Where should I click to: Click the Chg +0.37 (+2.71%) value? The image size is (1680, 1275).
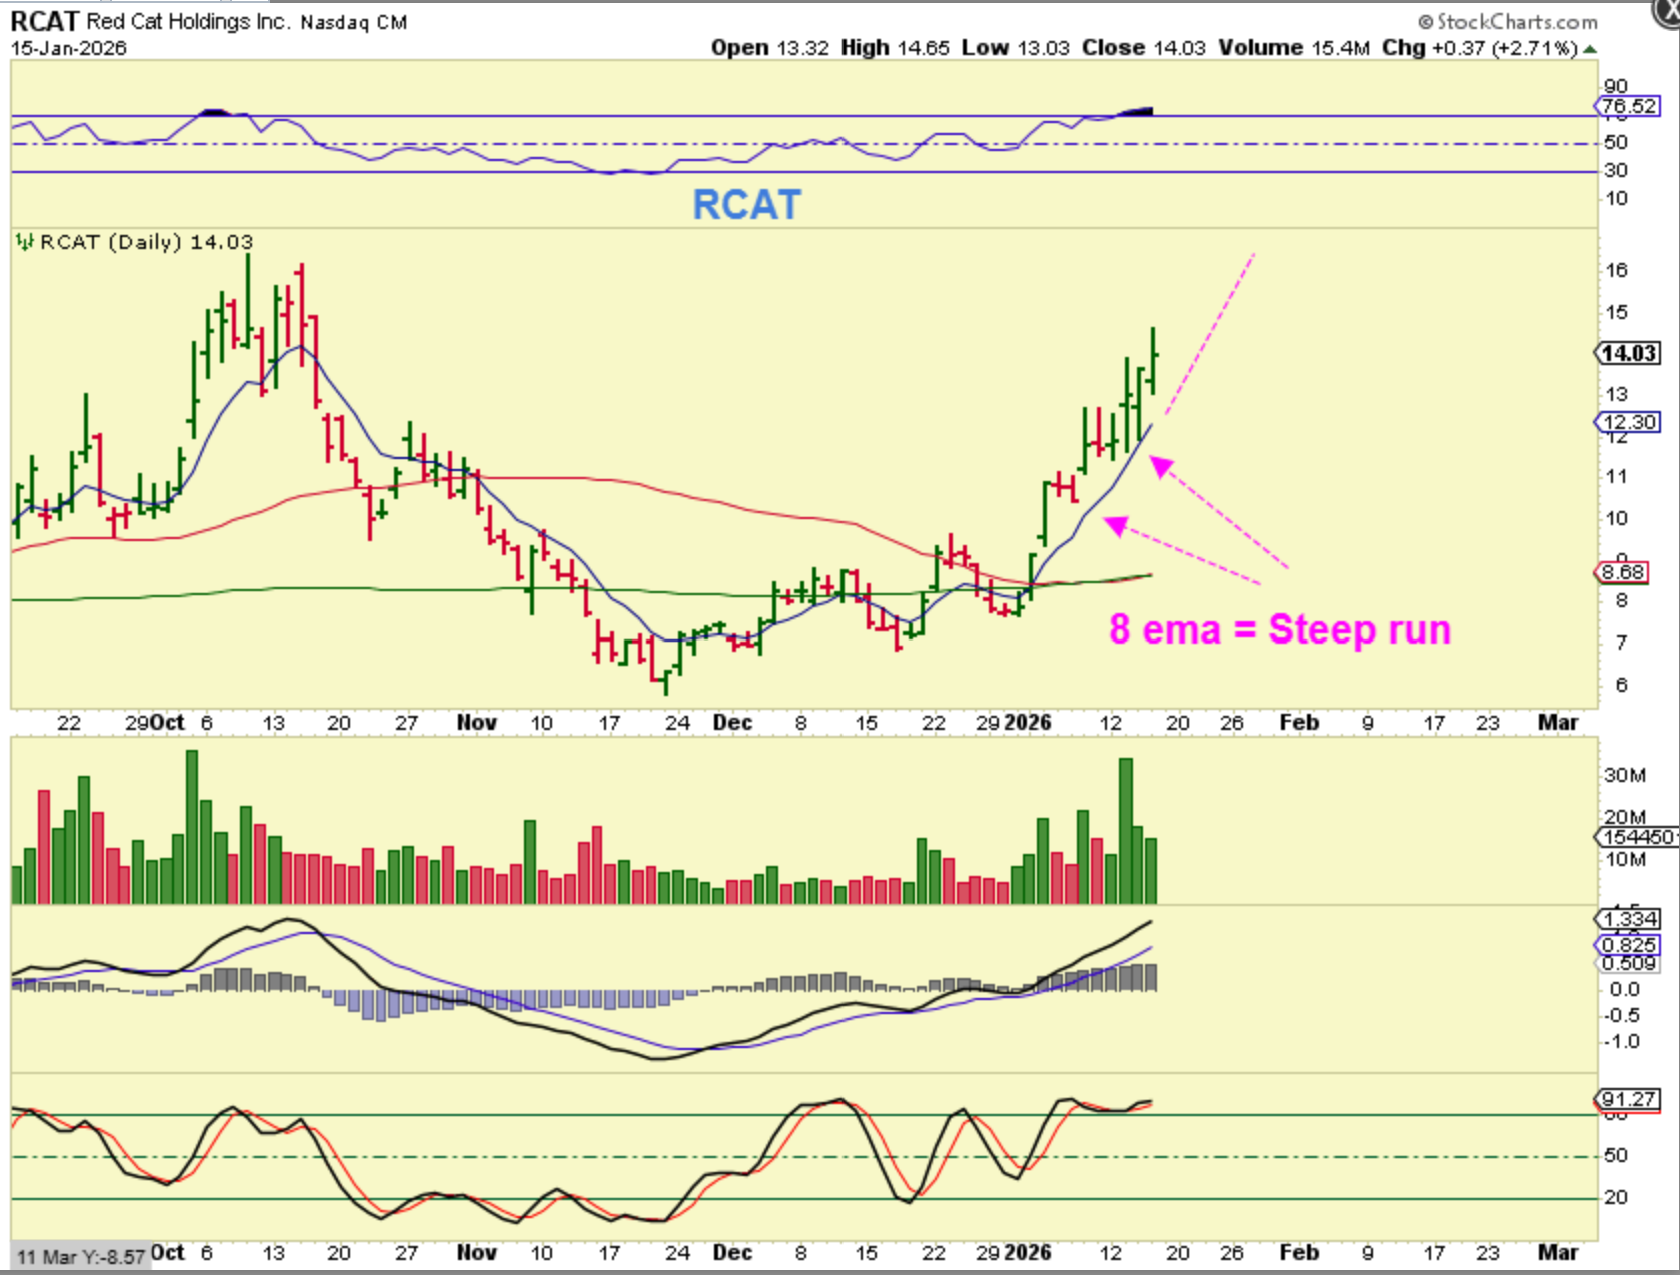point(1480,48)
